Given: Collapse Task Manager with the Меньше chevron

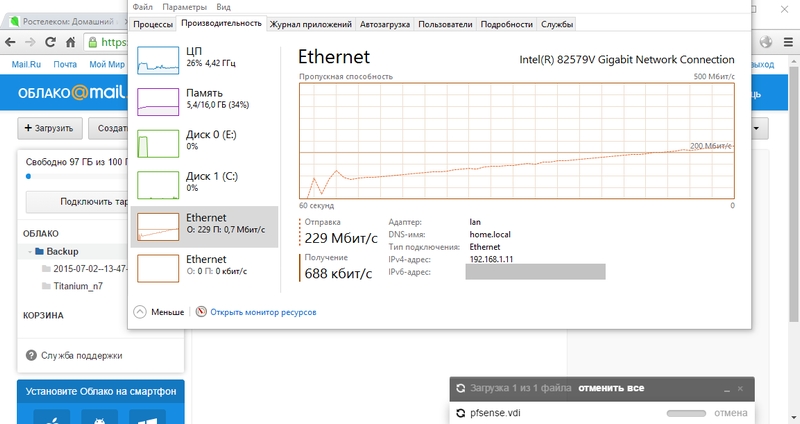Looking at the screenshot, I should point(140,312).
